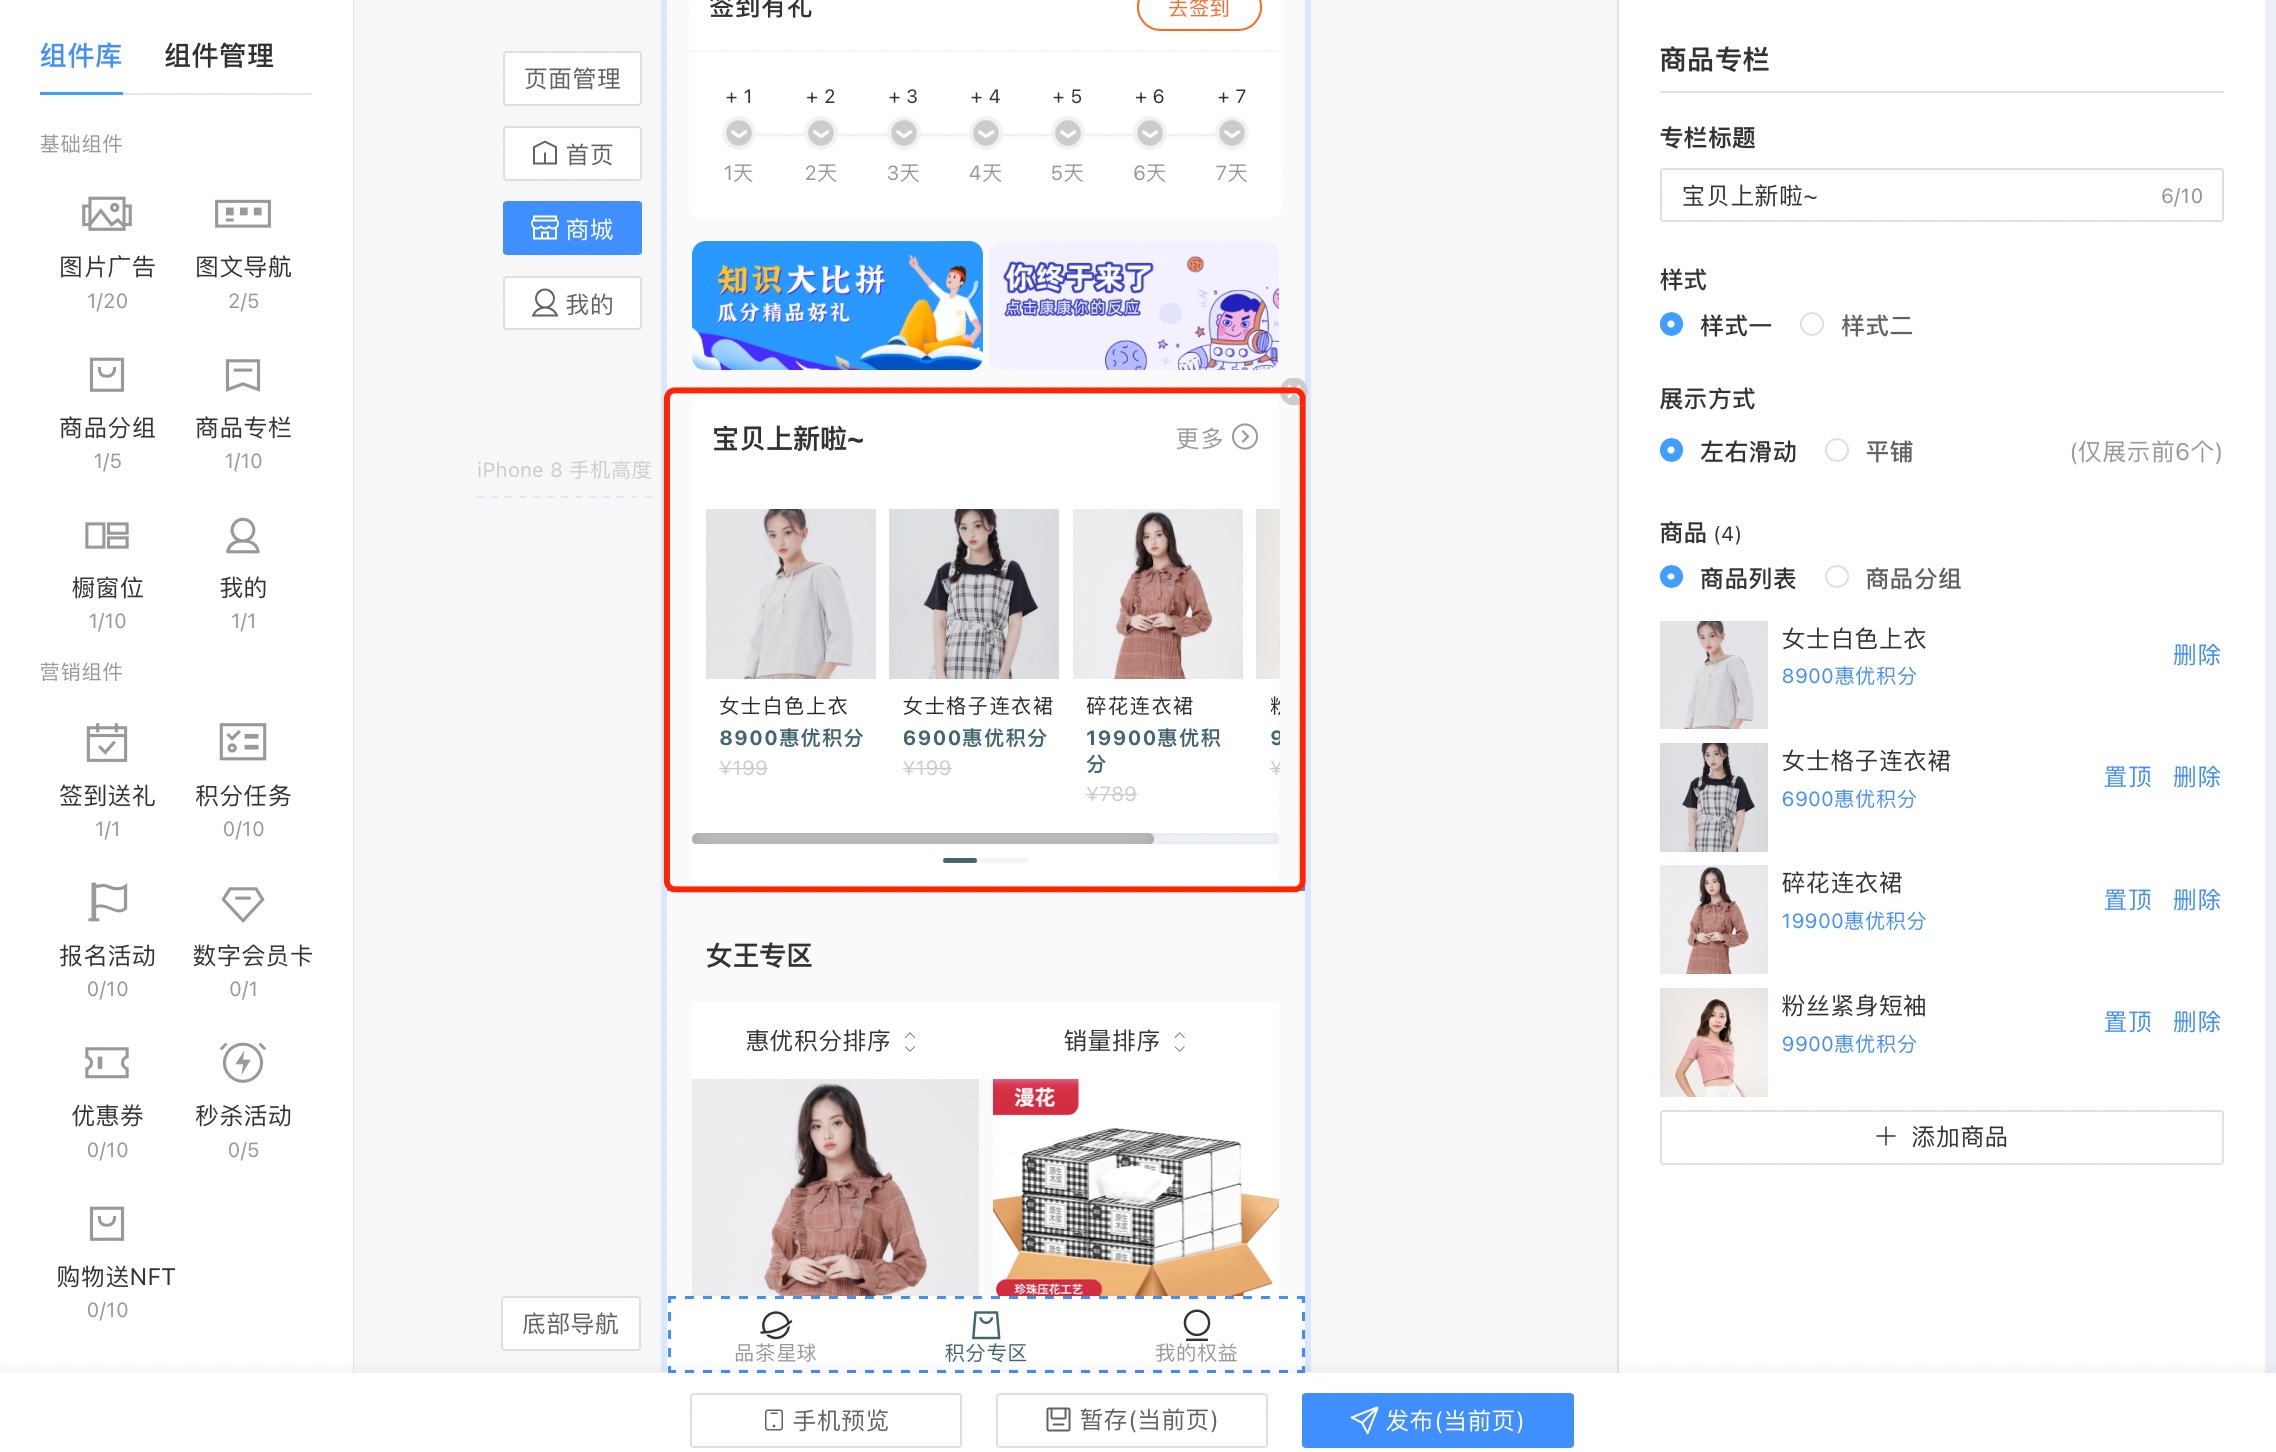Viewport: 2276px width, 1452px height.
Task: Select the 图片广告 component icon
Action: point(107,214)
